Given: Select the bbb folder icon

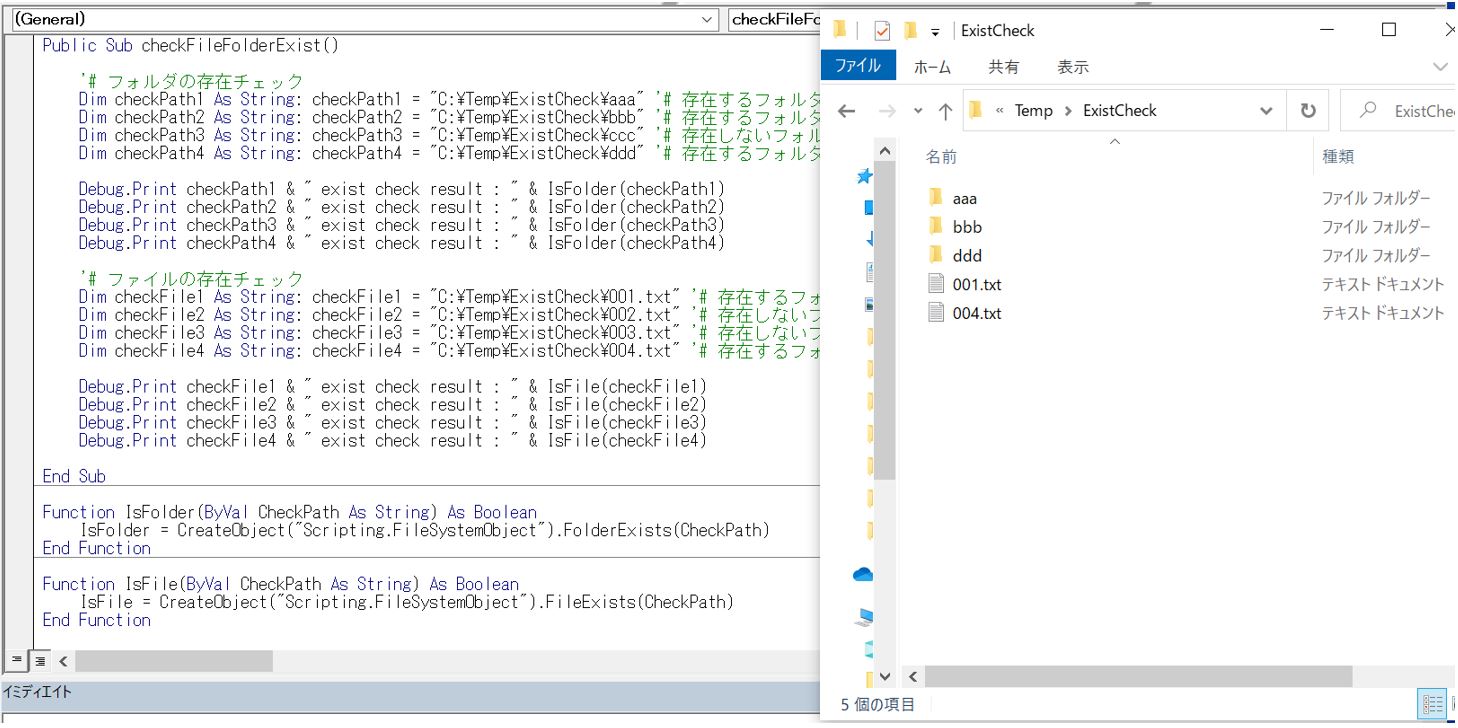Looking at the screenshot, I should pos(936,227).
